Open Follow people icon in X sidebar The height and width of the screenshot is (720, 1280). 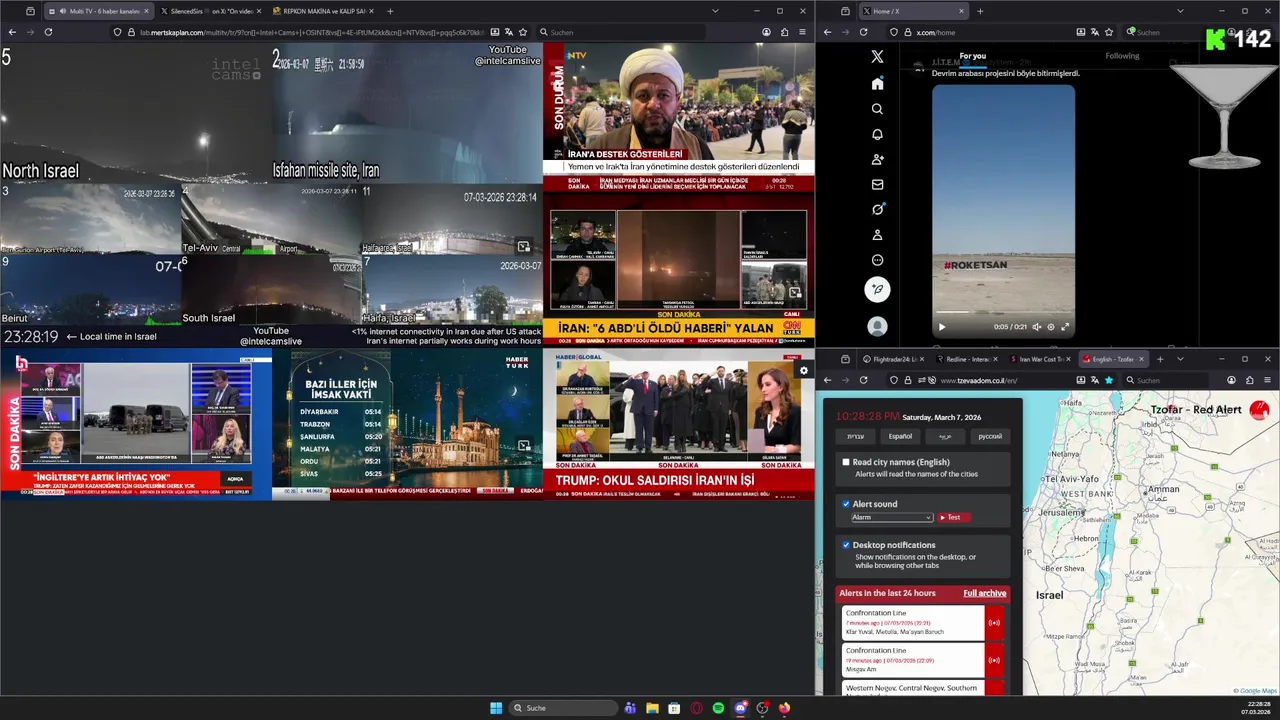[x=877, y=159]
